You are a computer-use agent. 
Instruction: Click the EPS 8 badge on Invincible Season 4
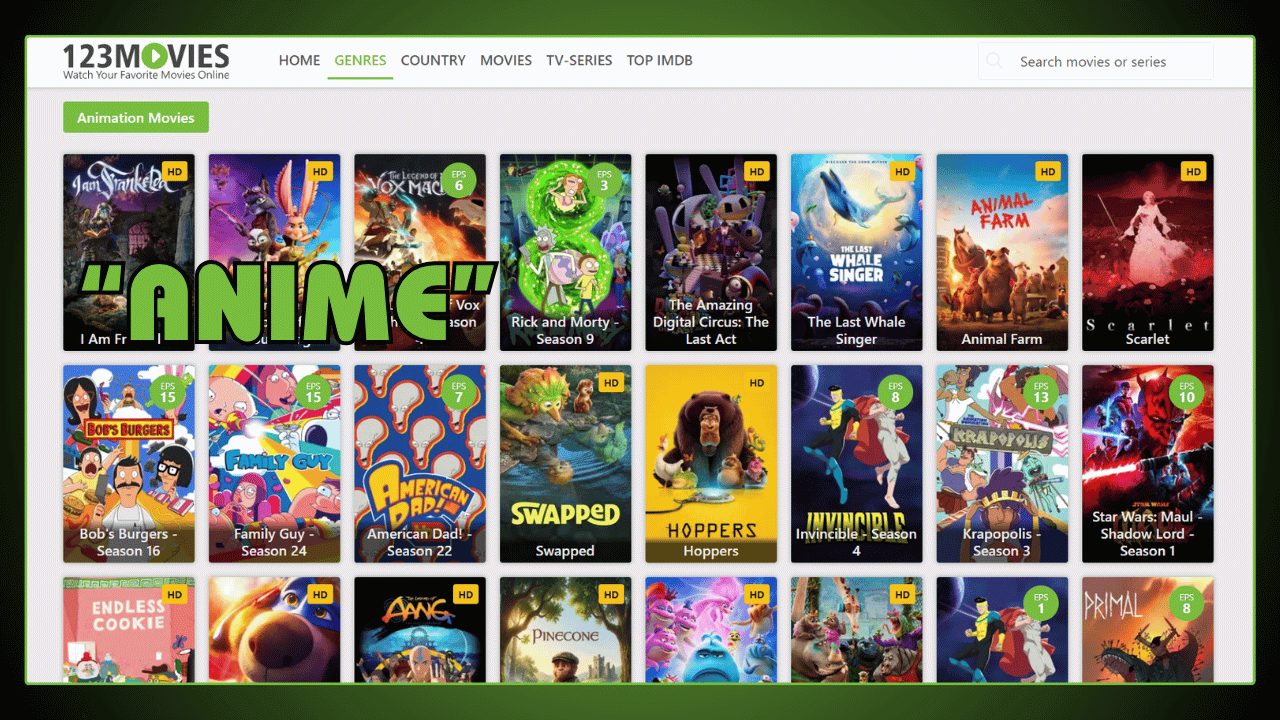click(x=895, y=392)
